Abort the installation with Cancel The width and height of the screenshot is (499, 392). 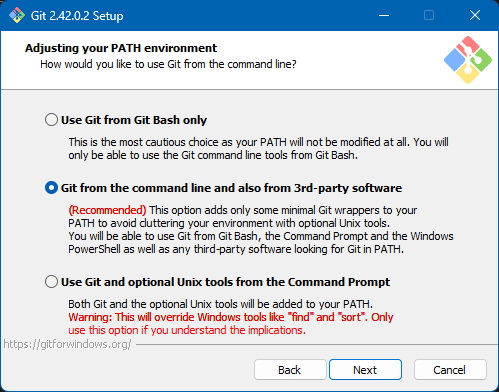pyautogui.click(x=450, y=370)
